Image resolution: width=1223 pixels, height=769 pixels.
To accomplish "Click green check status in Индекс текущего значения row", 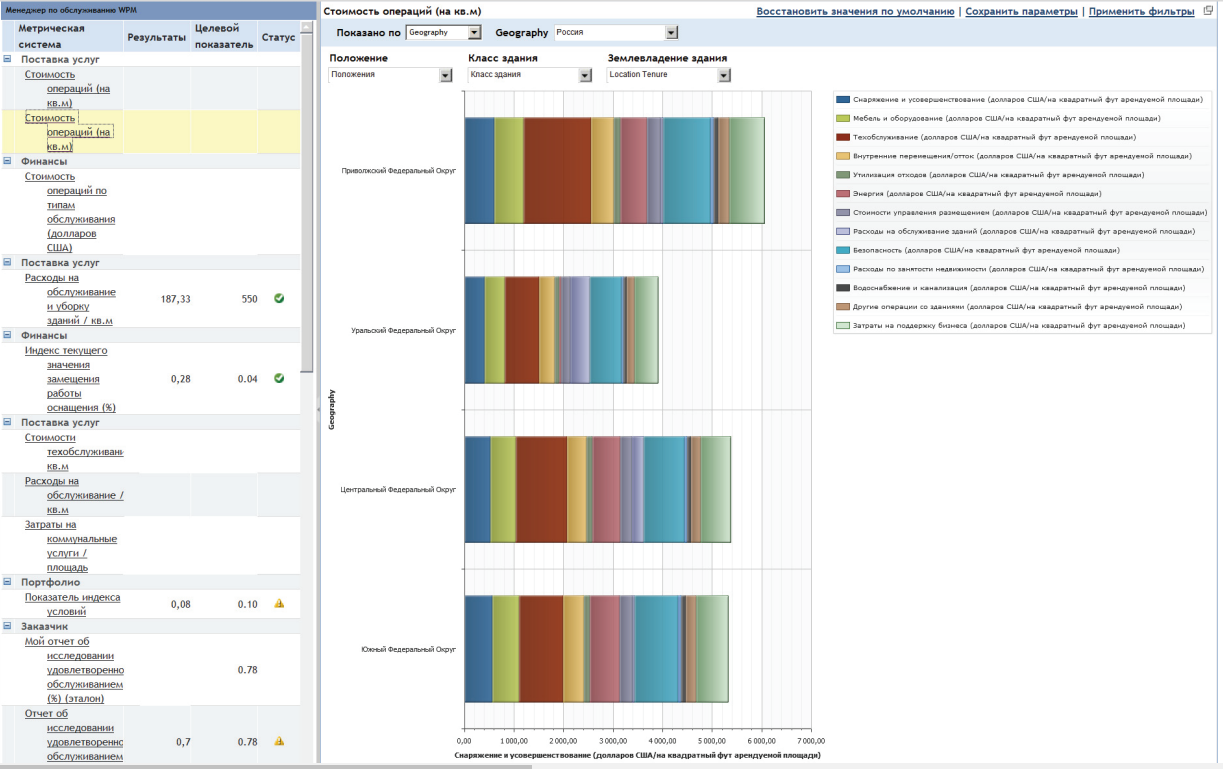I will [x=279, y=378].
